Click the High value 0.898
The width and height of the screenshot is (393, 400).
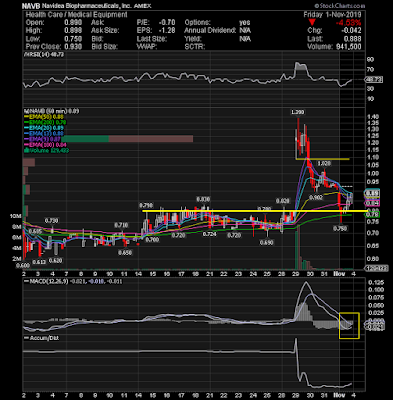[x=73, y=30]
